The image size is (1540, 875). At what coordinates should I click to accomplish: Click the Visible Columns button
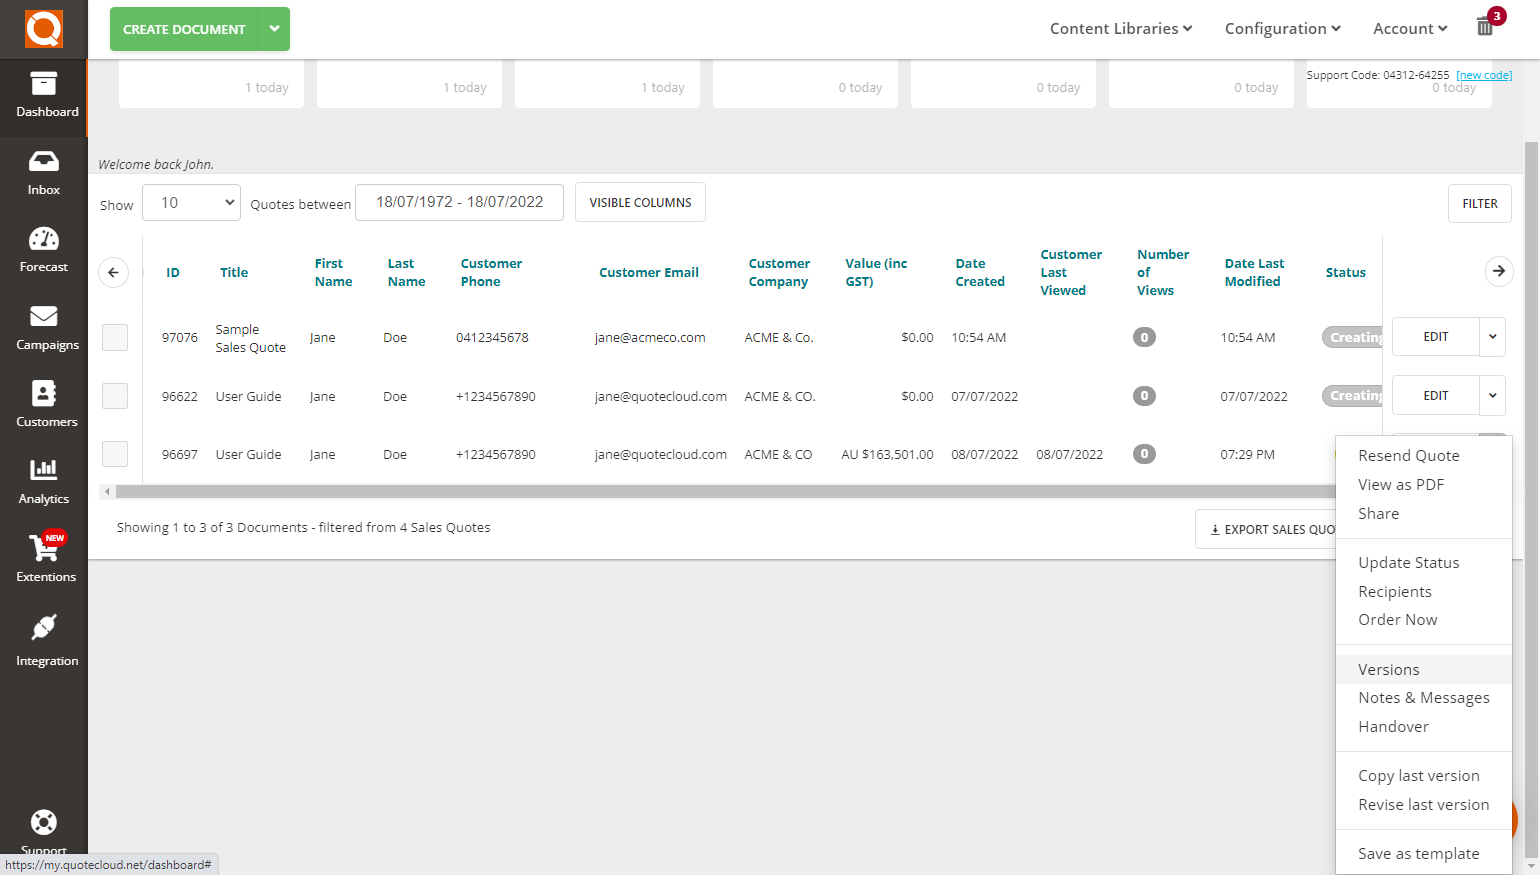point(640,202)
